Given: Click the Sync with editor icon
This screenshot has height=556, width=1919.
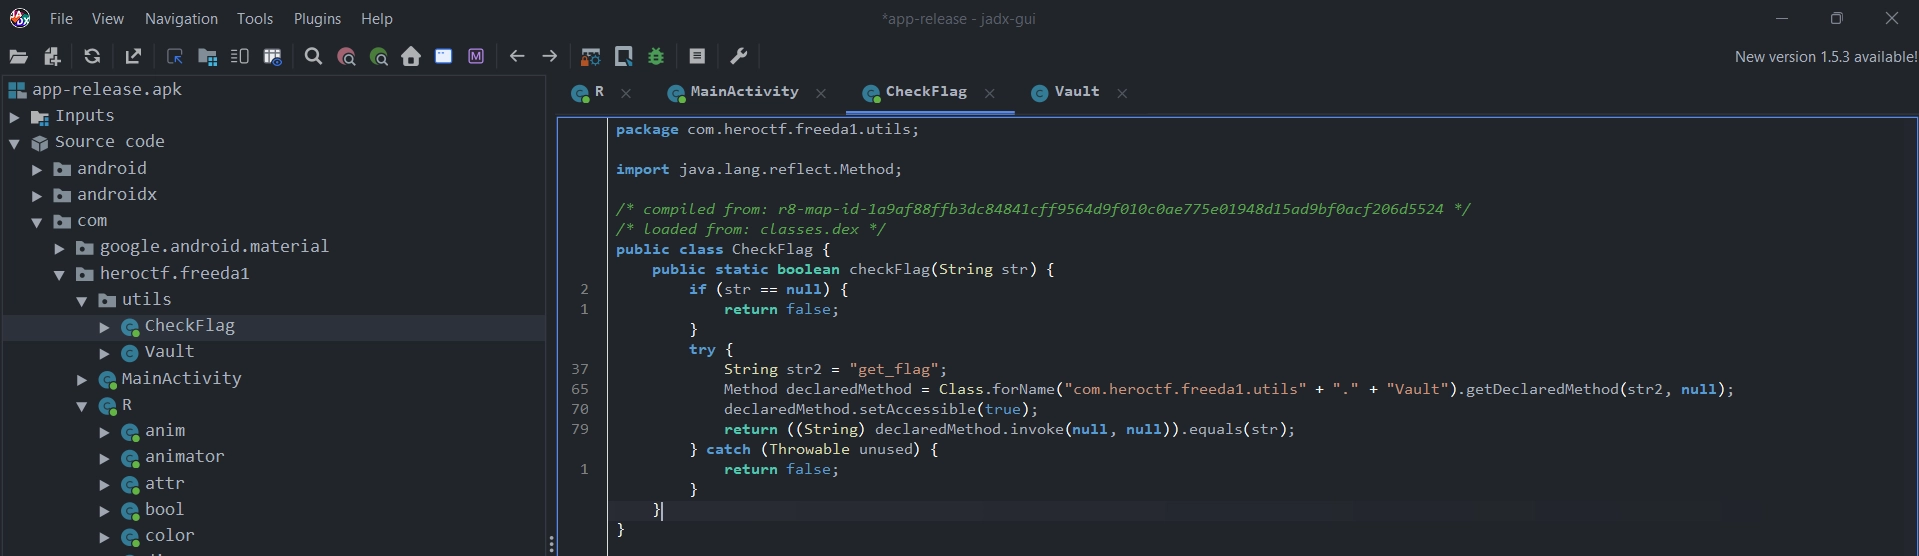Looking at the screenshot, I should [x=175, y=57].
